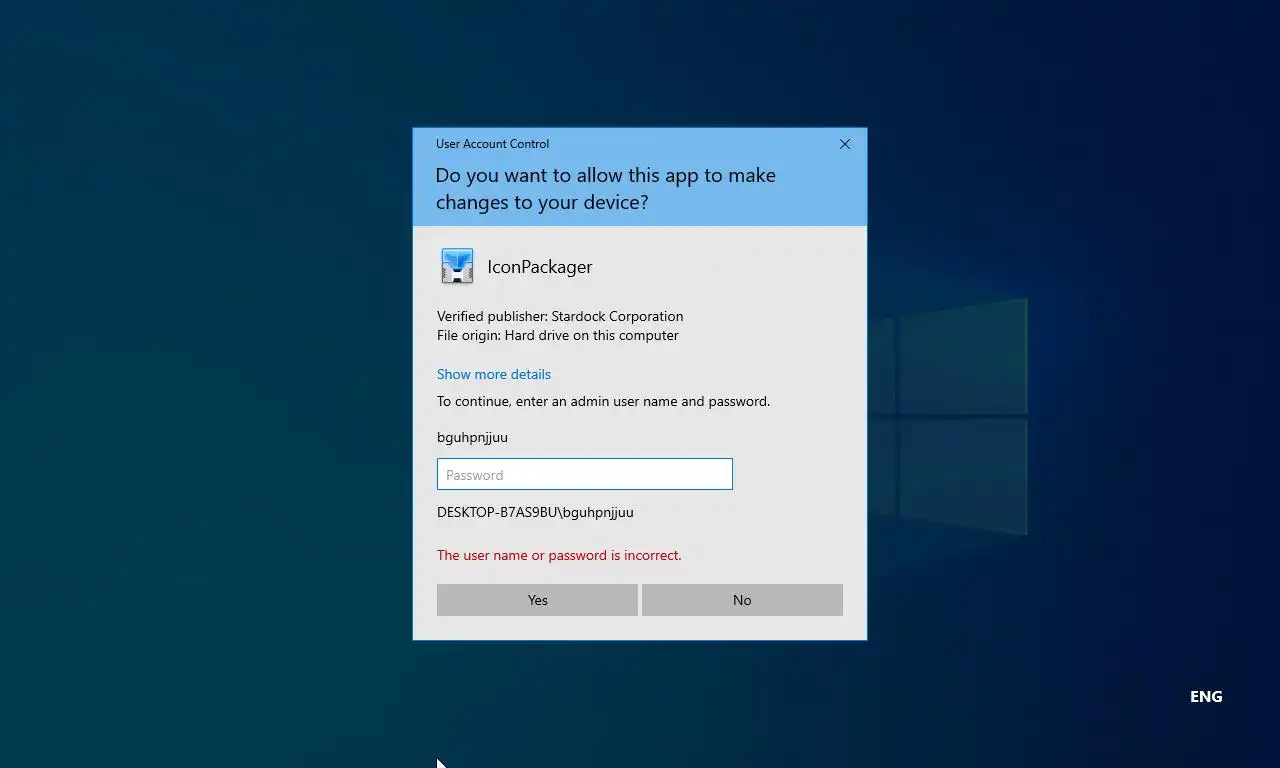
Task: Click No to deny changes
Action: (742, 600)
